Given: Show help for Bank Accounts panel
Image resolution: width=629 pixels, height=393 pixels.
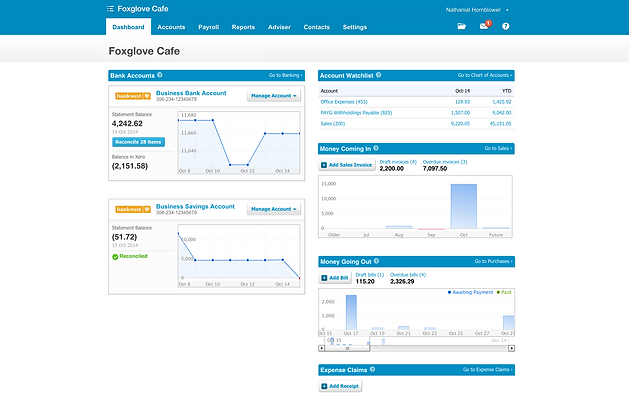Looking at the screenshot, I should (x=160, y=75).
